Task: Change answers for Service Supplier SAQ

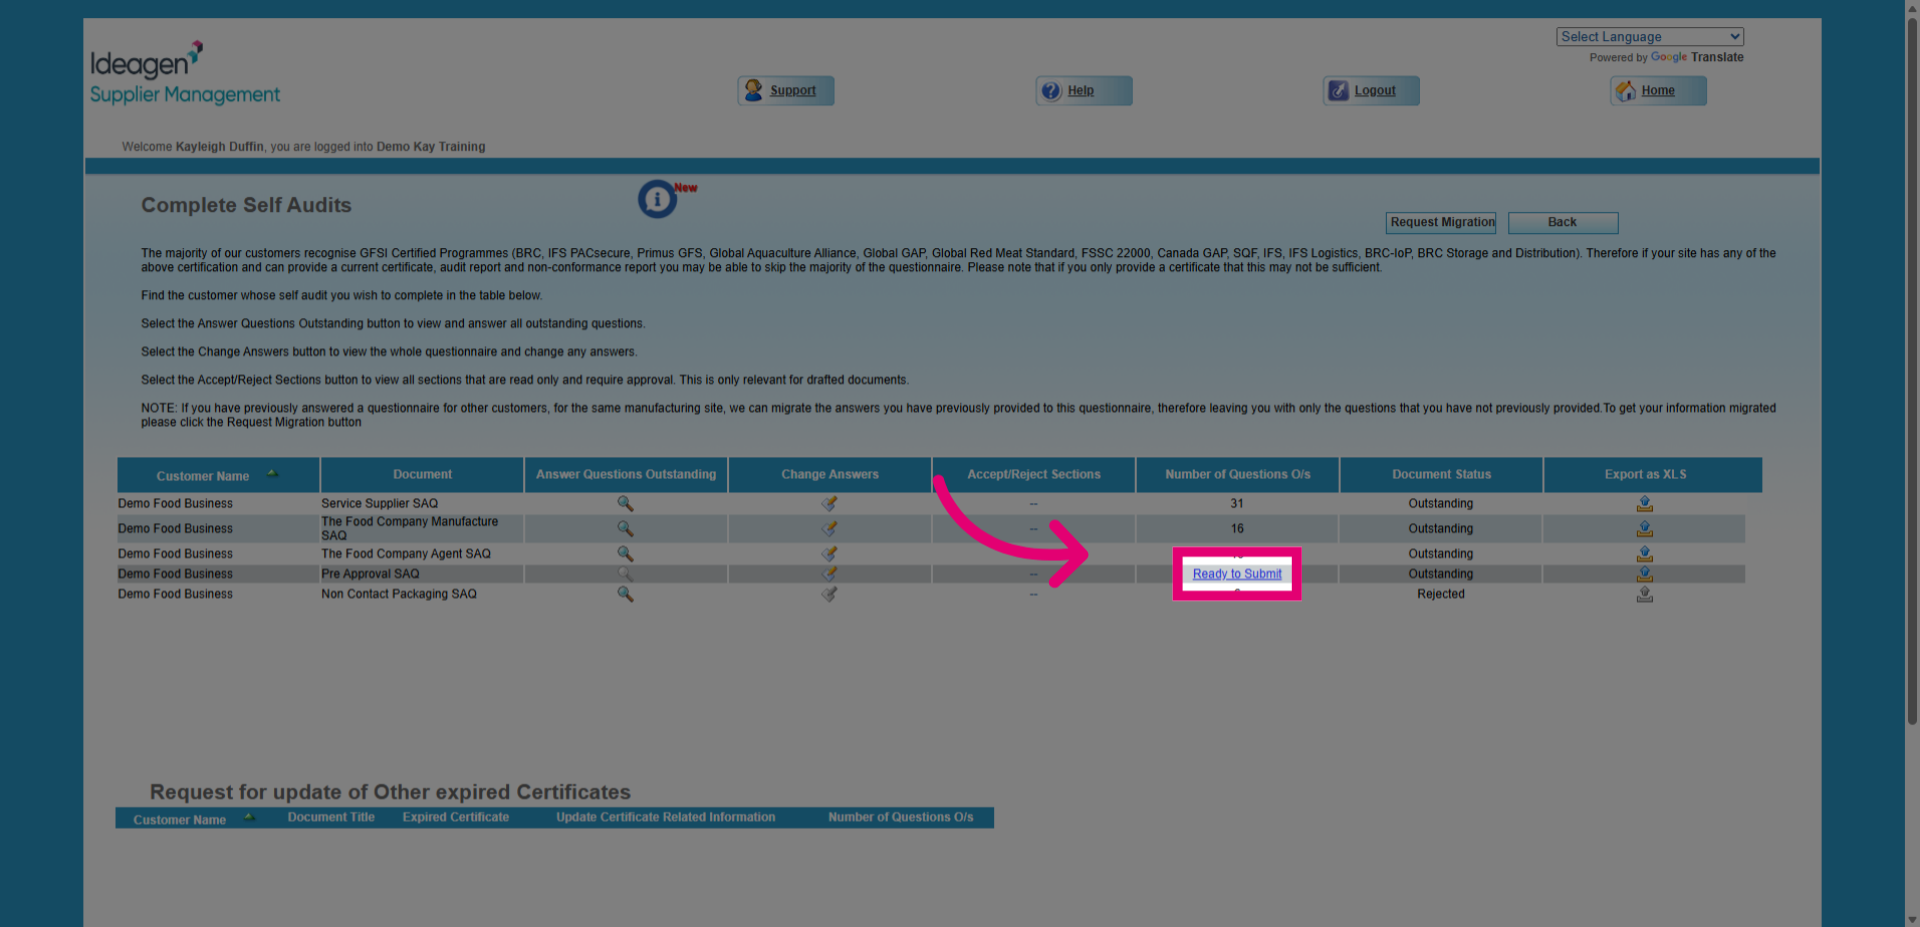Action: point(829,503)
